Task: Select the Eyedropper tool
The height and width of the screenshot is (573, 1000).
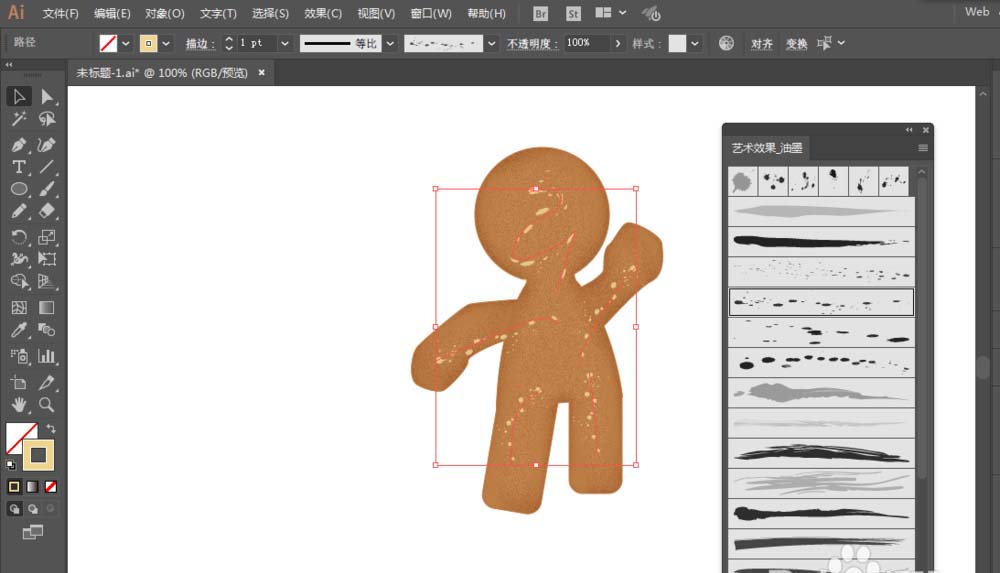Action: pos(18,330)
